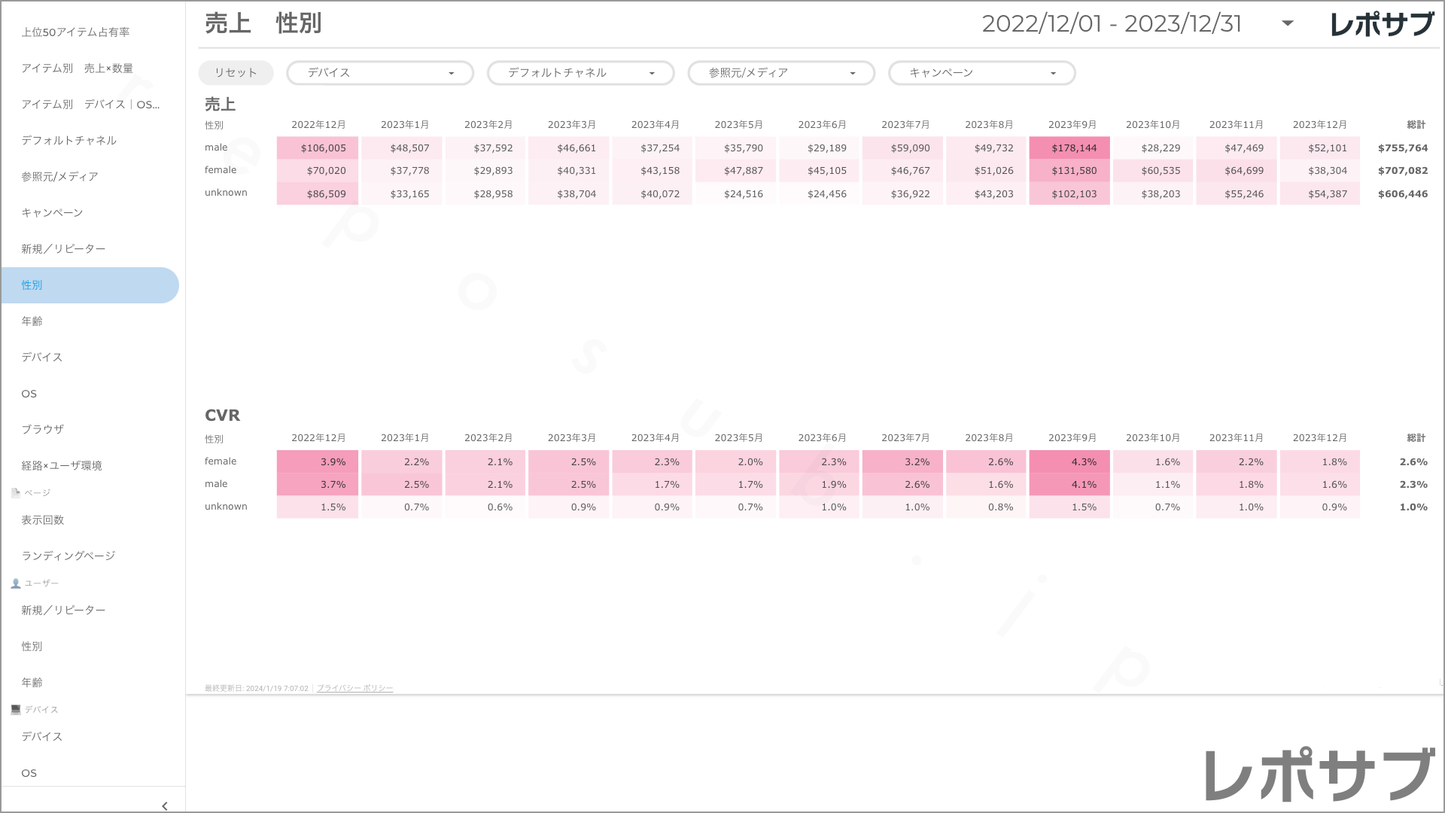Click the laptop icon beside デバイス header
Image resolution: width=1445 pixels, height=813 pixels.
tap(16, 709)
